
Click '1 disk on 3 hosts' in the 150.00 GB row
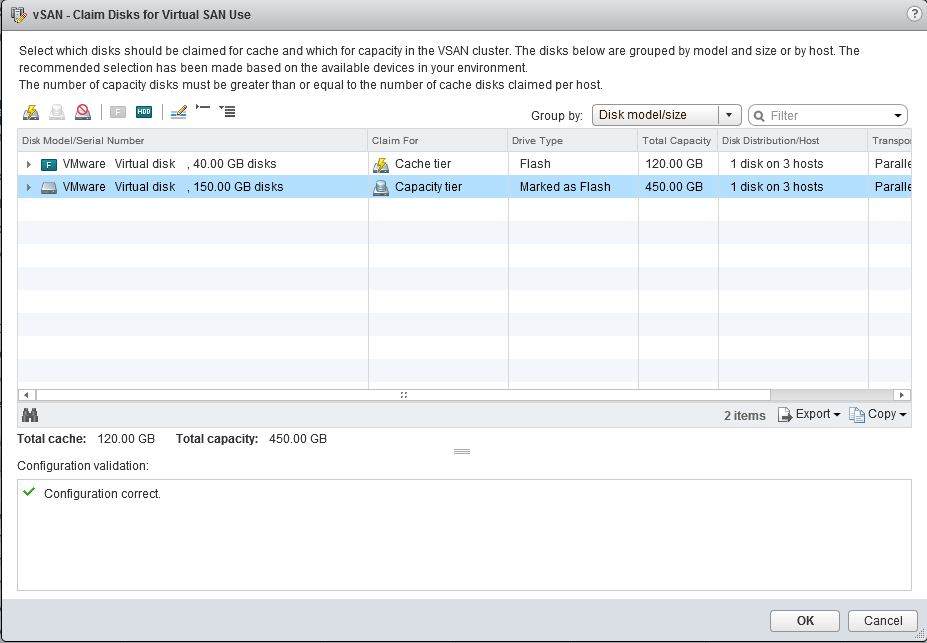[x=777, y=187]
